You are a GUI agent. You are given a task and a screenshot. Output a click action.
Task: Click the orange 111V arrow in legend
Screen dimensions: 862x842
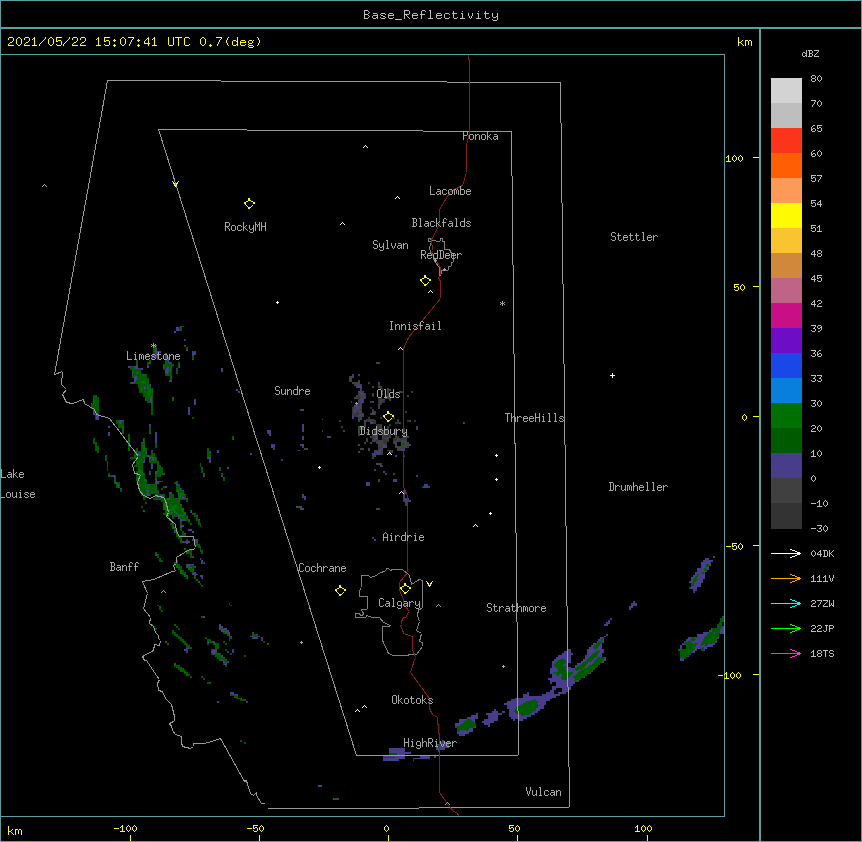click(786, 578)
